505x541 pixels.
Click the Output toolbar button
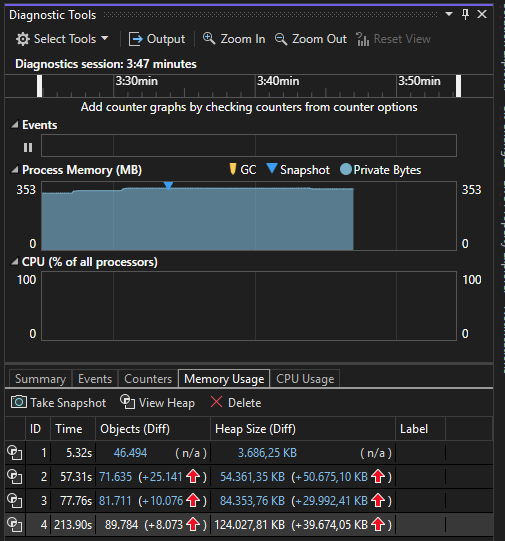tap(157, 39)
